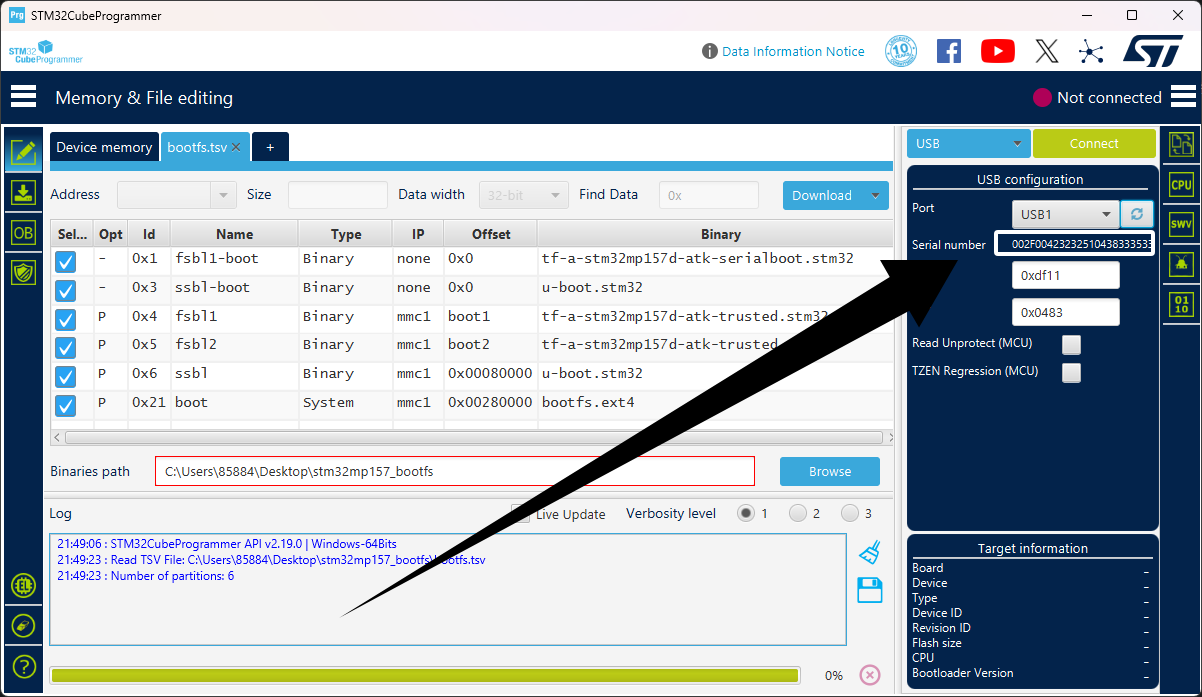The height and width of the screenshot is (697, 1202).
Task: Open the Data width 32-bit dropdown
Action: pyautogui.click(x=524, y=195)
